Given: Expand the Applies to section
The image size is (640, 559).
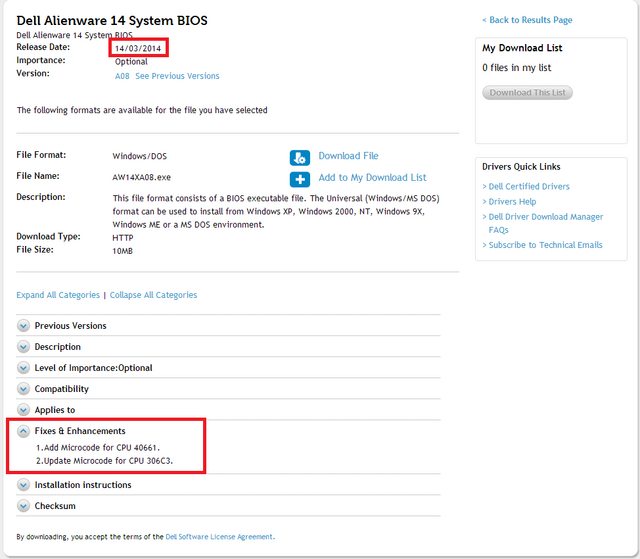Looking at the screenshot, I should click(23, 410).
